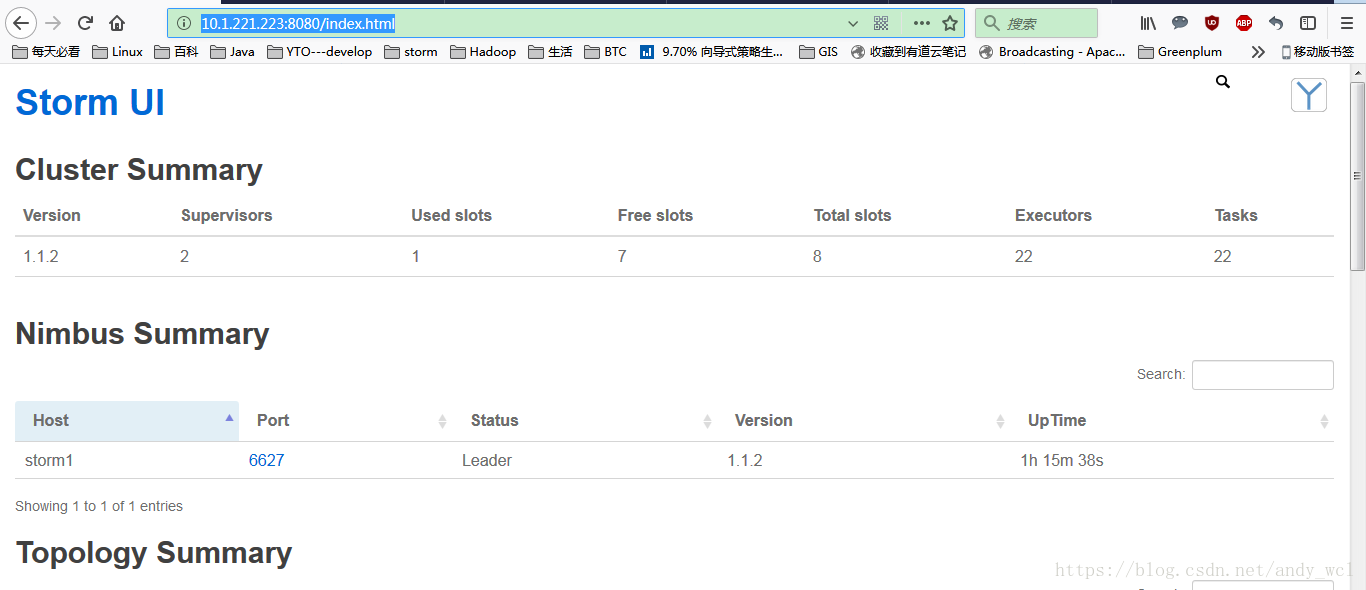This screenshot has width=1366, height=590.
Task: Click the Y logo icon at top right
Action: 1309,95
